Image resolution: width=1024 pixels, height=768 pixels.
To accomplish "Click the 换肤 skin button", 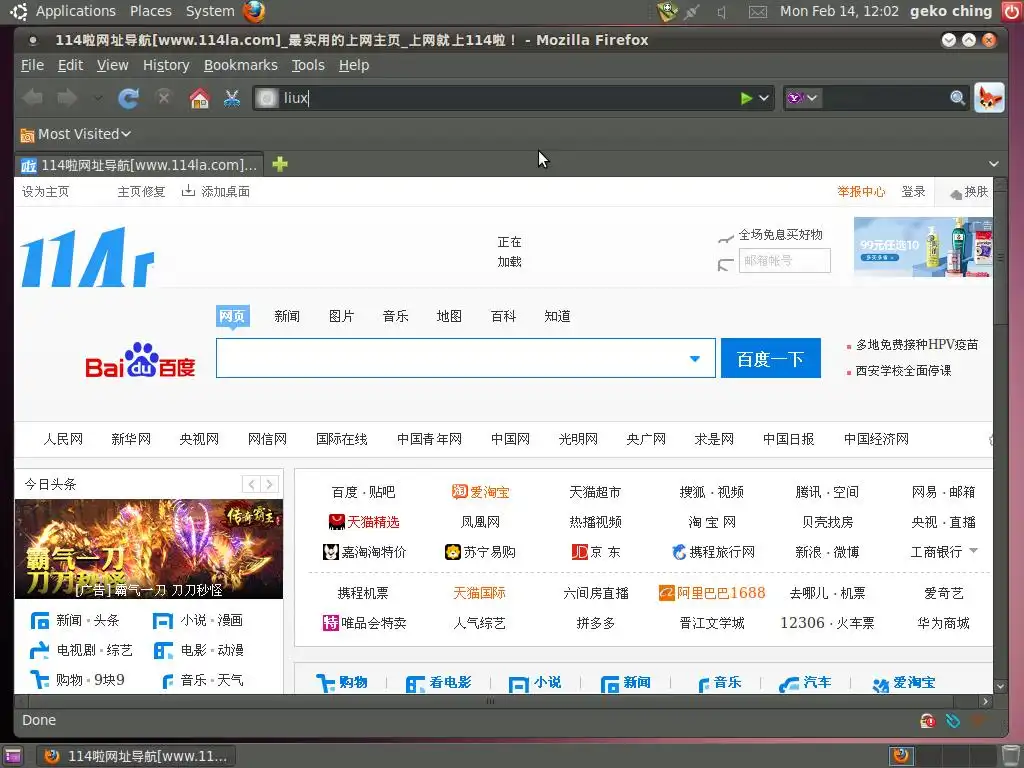I will click(969, 192).
